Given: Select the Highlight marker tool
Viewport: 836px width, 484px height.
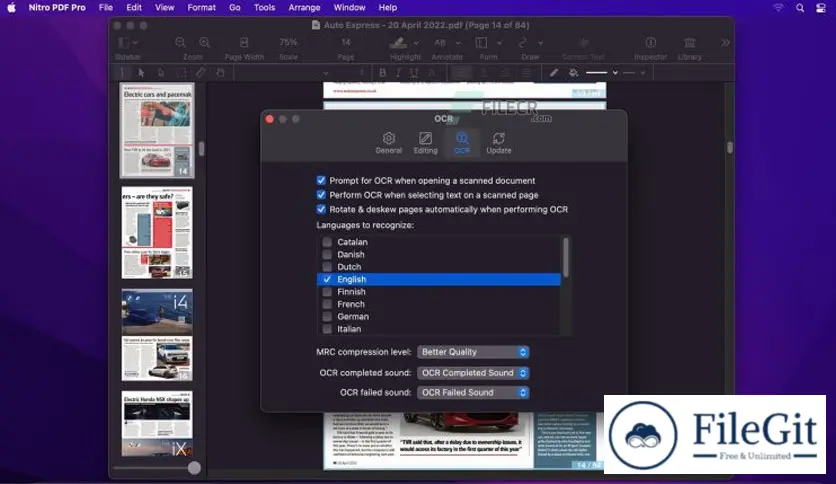Looking at the screenshot, I should click(x=398, y=43).
